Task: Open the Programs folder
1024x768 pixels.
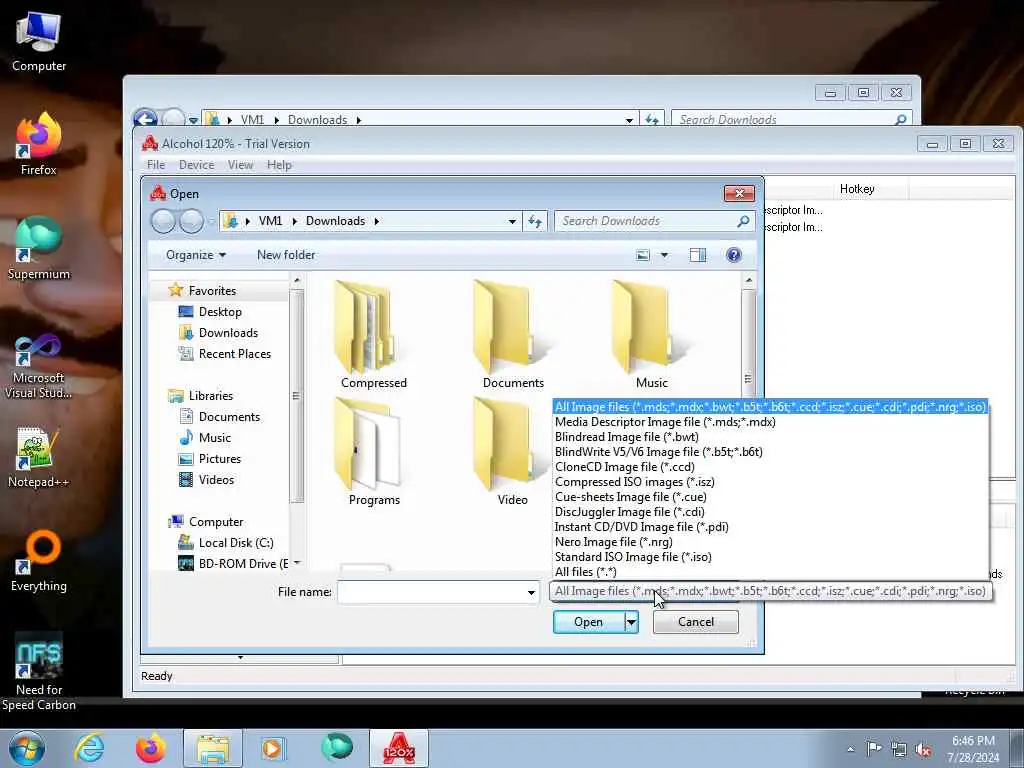Action: point(374,452)
